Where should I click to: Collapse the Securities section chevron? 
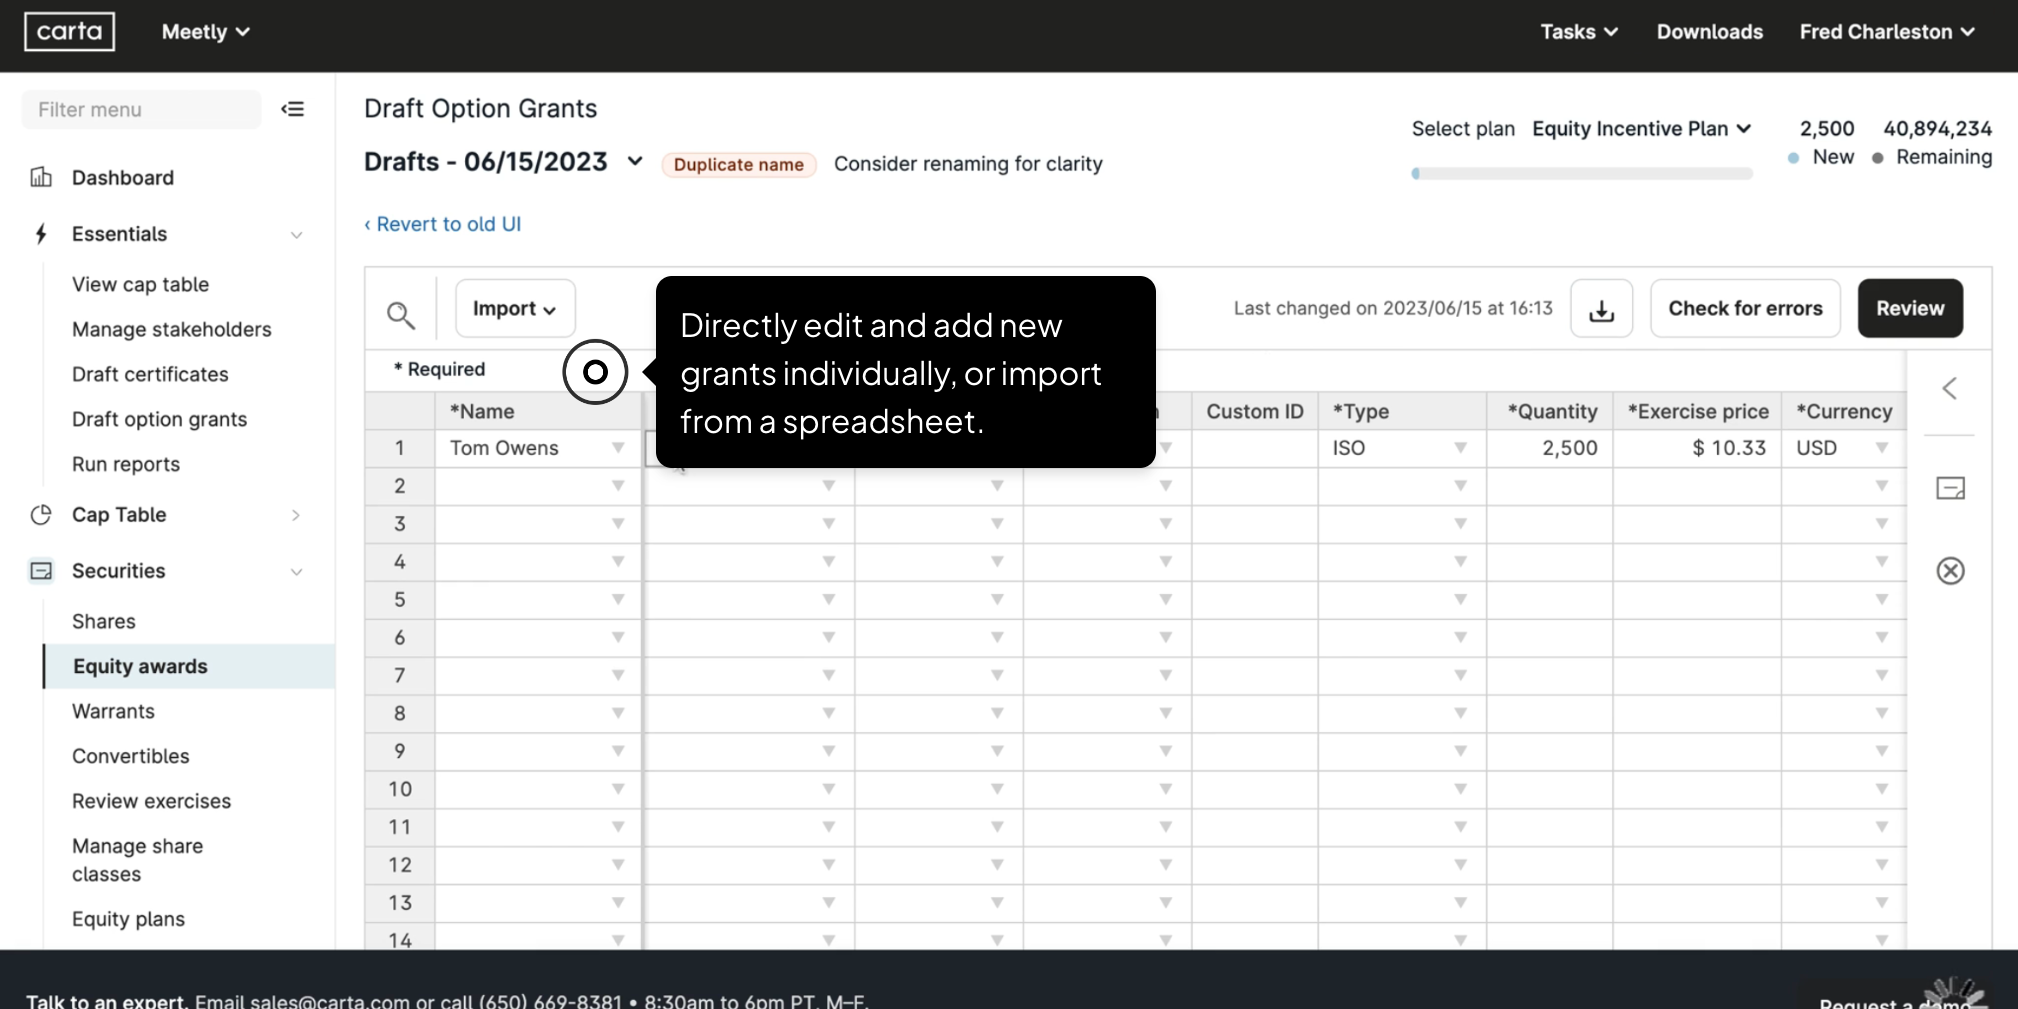coord(297,572)
